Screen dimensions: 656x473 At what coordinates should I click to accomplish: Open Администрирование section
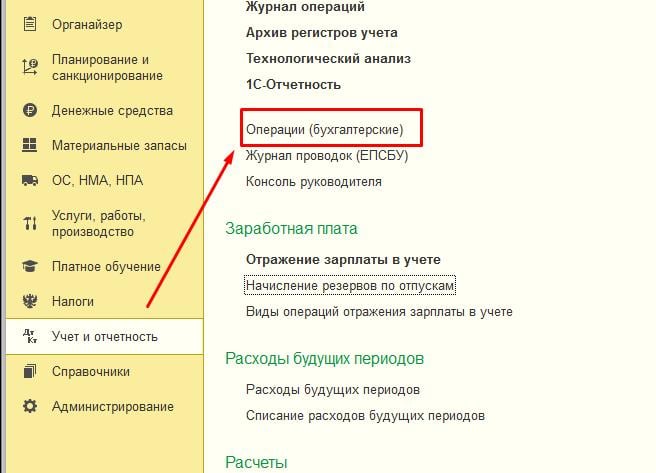coord(113,407)
